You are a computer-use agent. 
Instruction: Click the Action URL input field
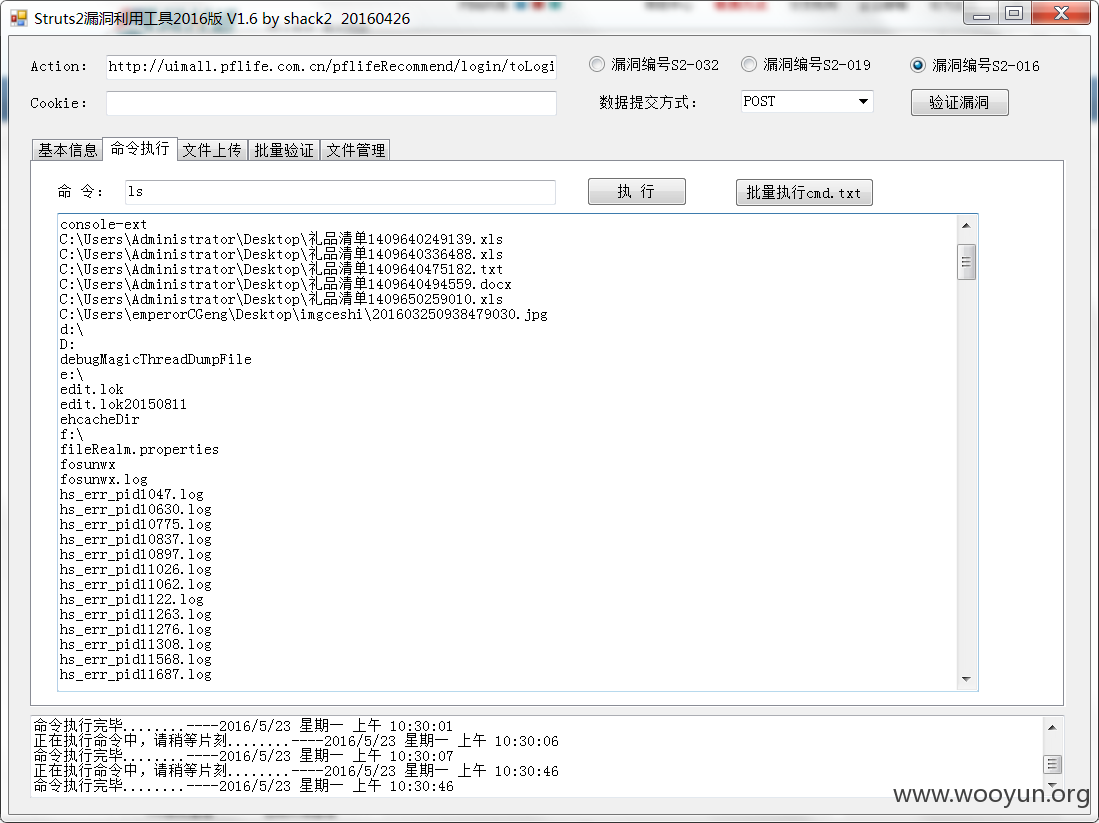[331, 67]
